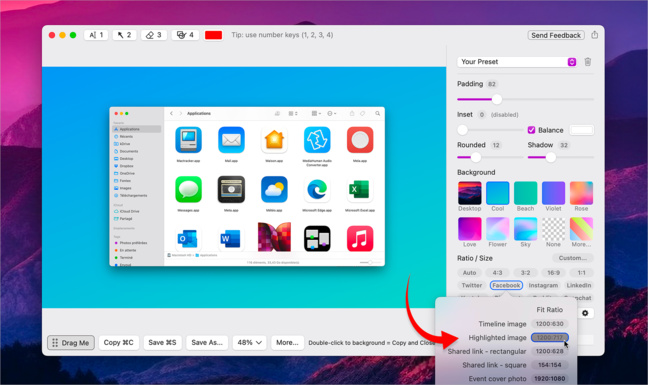This screenshot has height=385, width=648.
Task: Click the Save As... button
Action: click(207, 342)
